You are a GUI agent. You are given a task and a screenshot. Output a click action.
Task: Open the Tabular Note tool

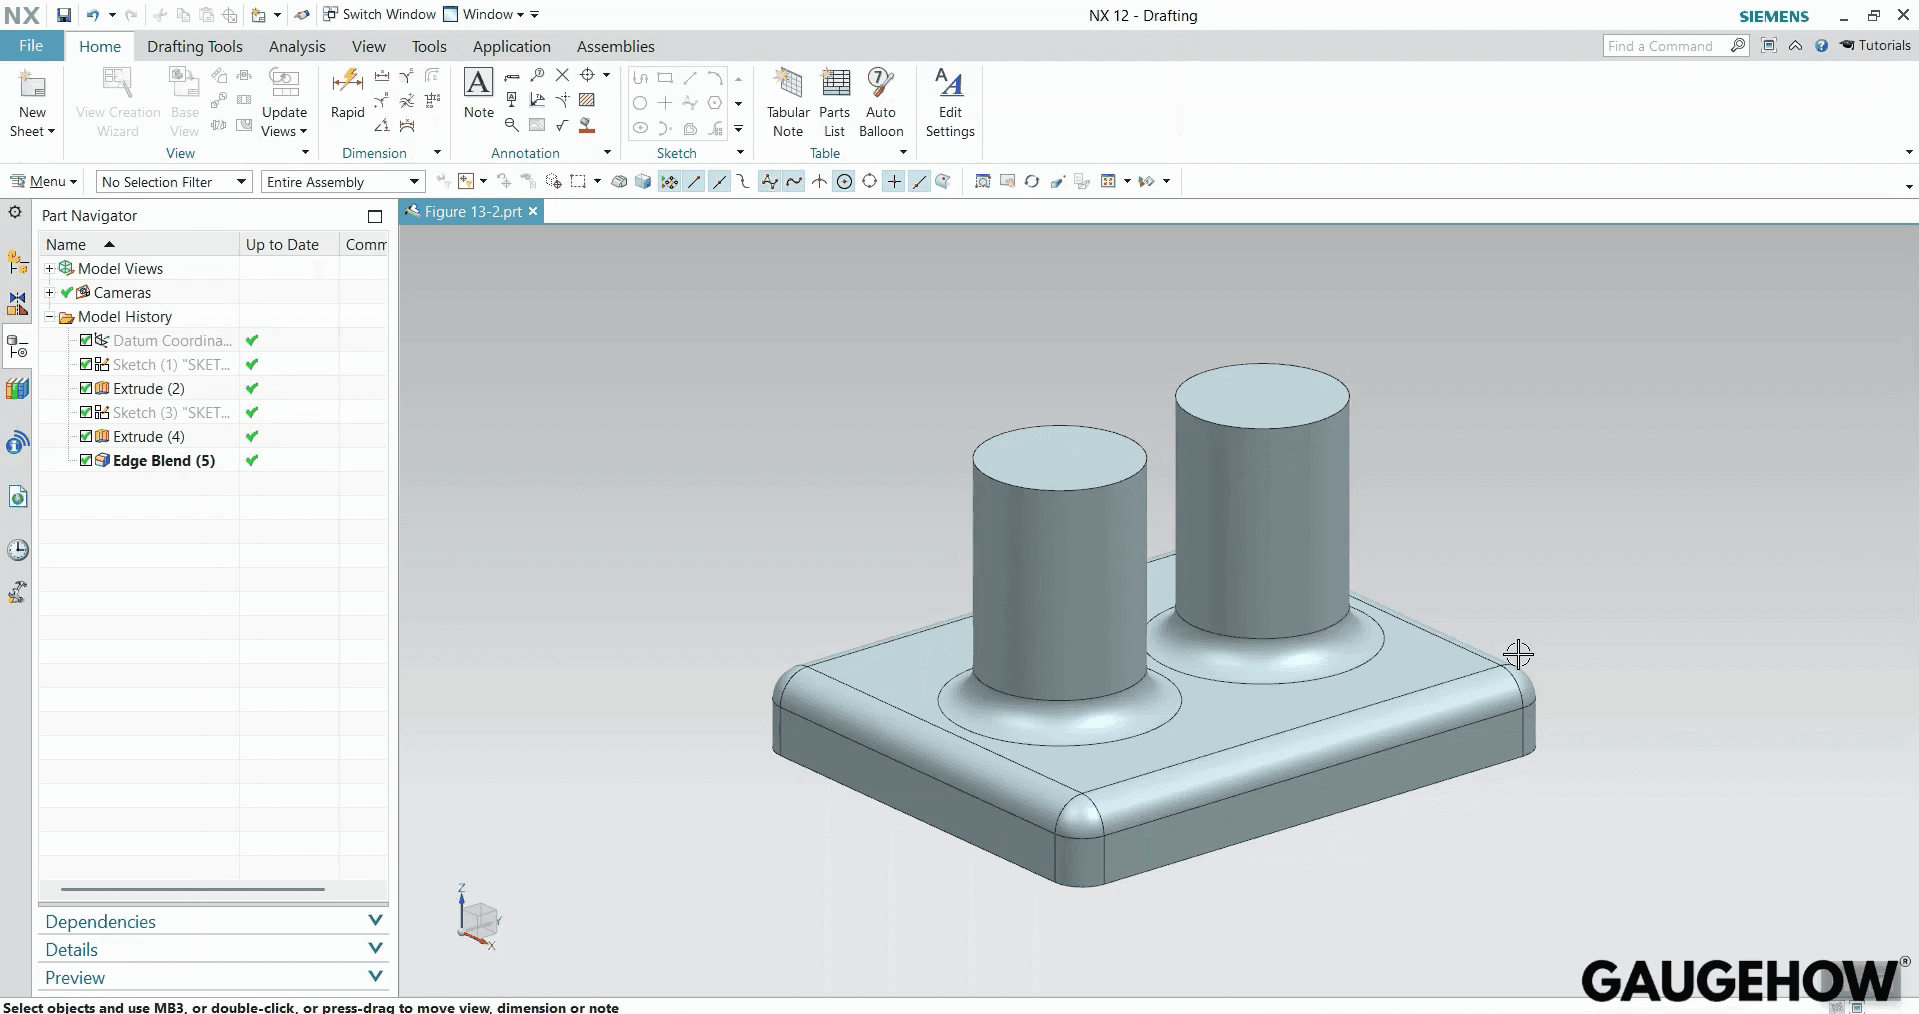point(787,100)
